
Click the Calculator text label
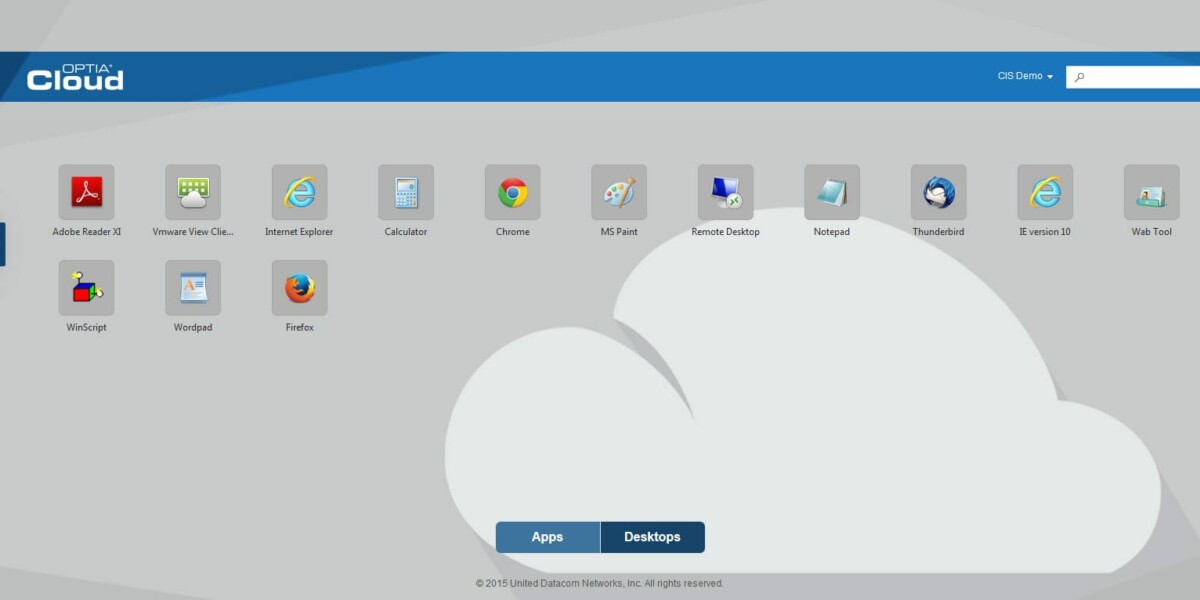point(406,232)
